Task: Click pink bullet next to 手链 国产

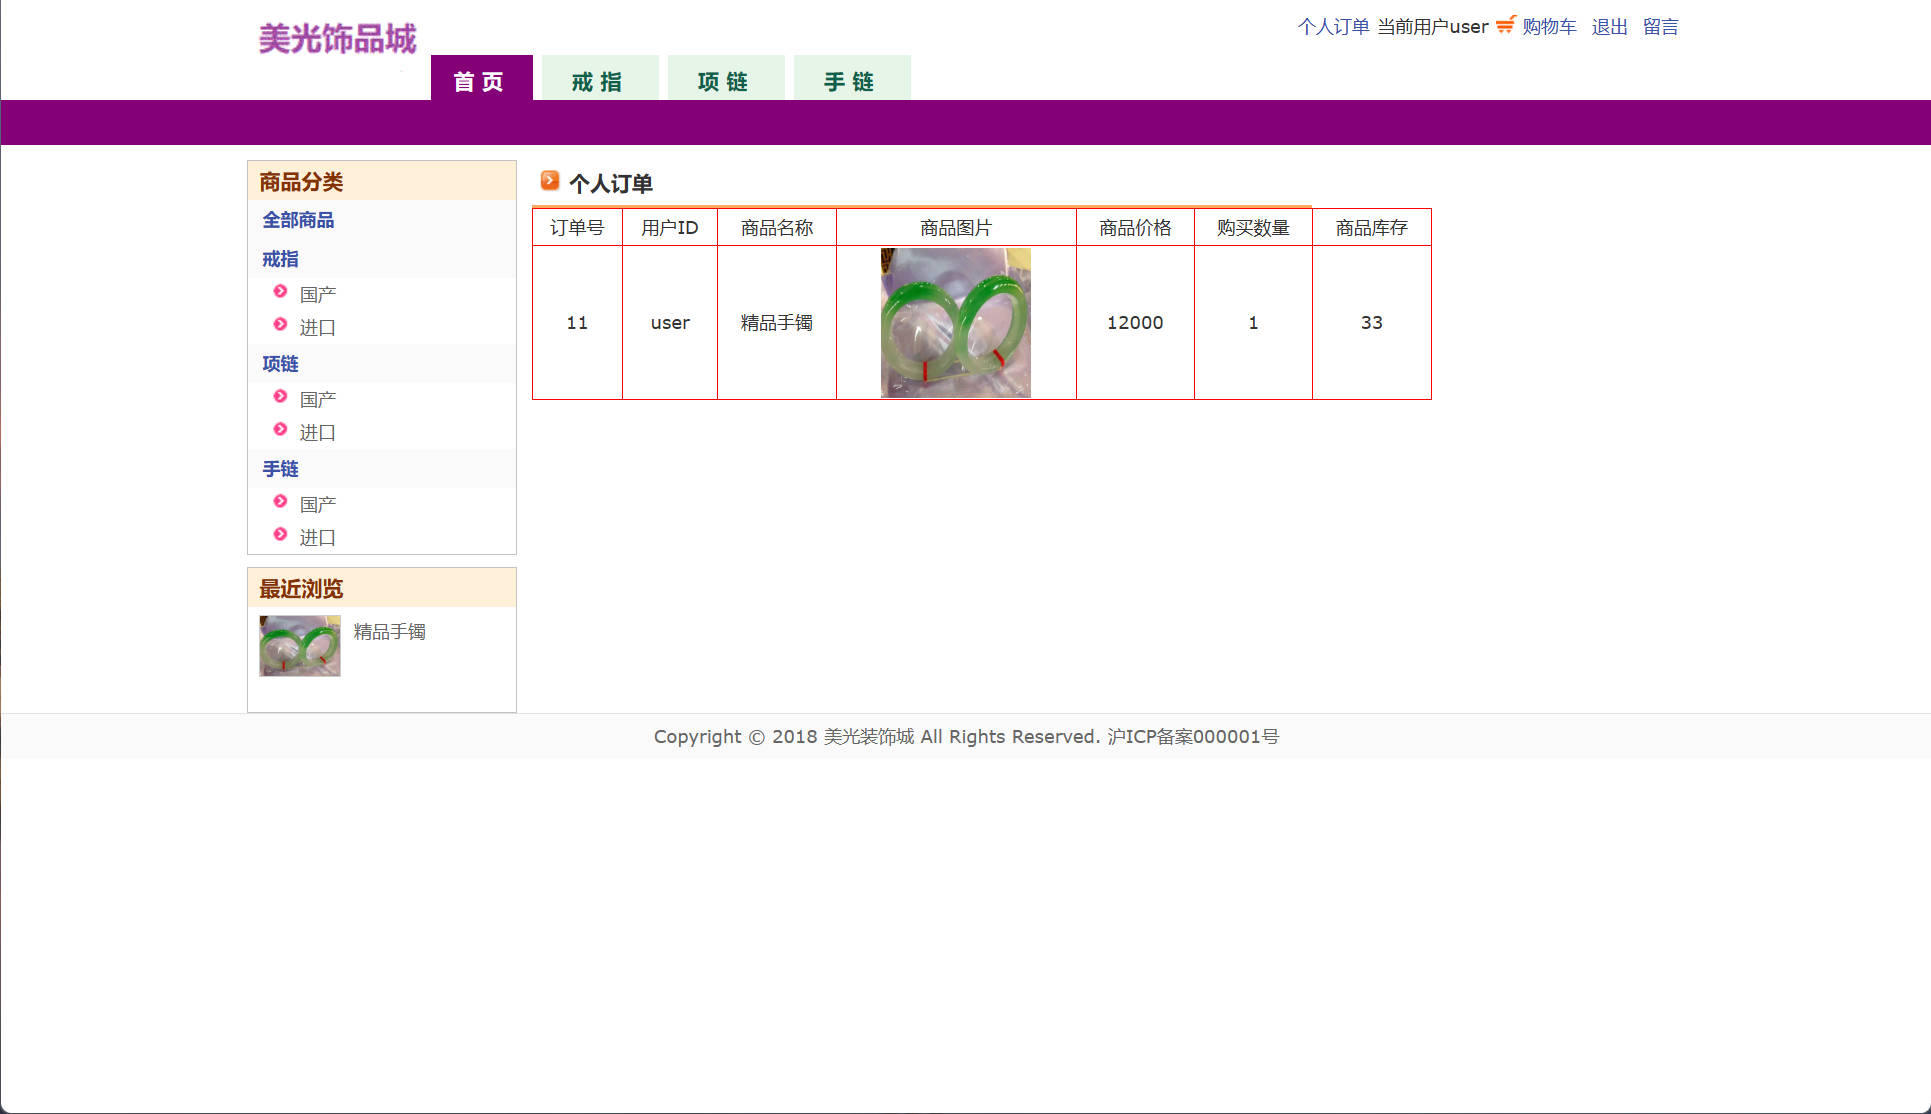Action: click(280, 502)
